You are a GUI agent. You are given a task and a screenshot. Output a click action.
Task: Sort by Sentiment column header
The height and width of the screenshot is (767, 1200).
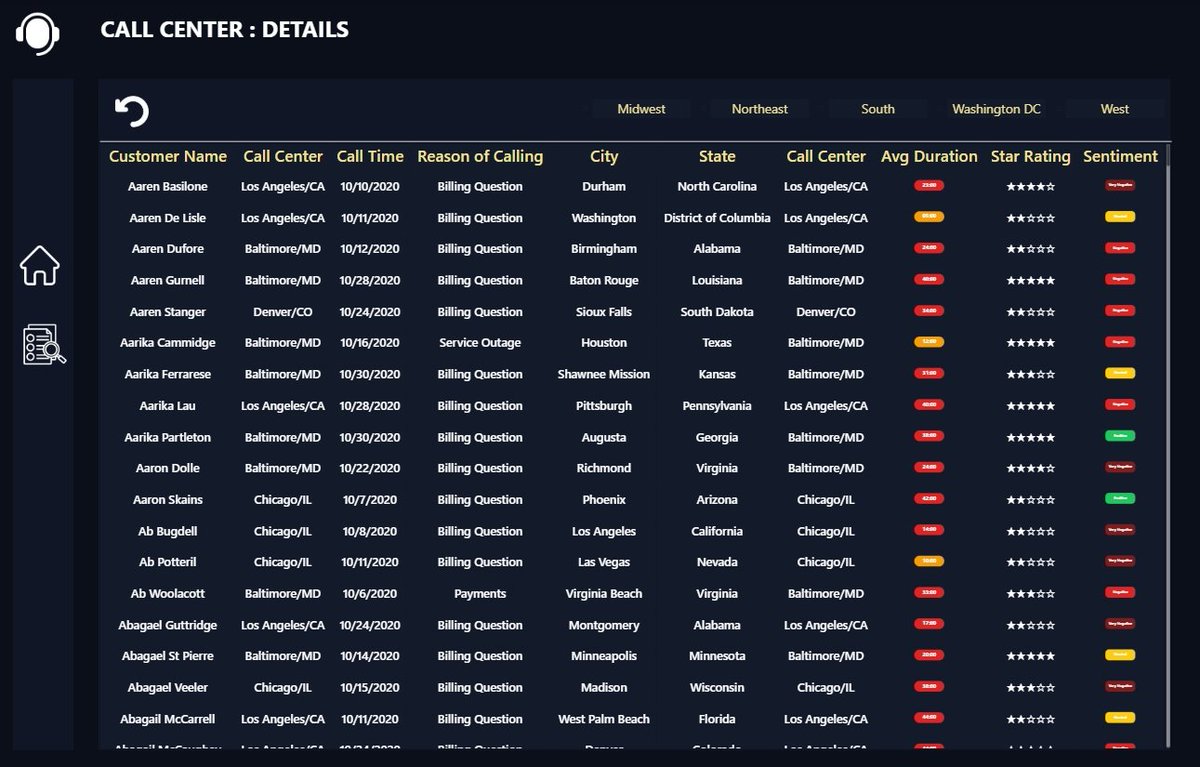tap(1120, 157)
